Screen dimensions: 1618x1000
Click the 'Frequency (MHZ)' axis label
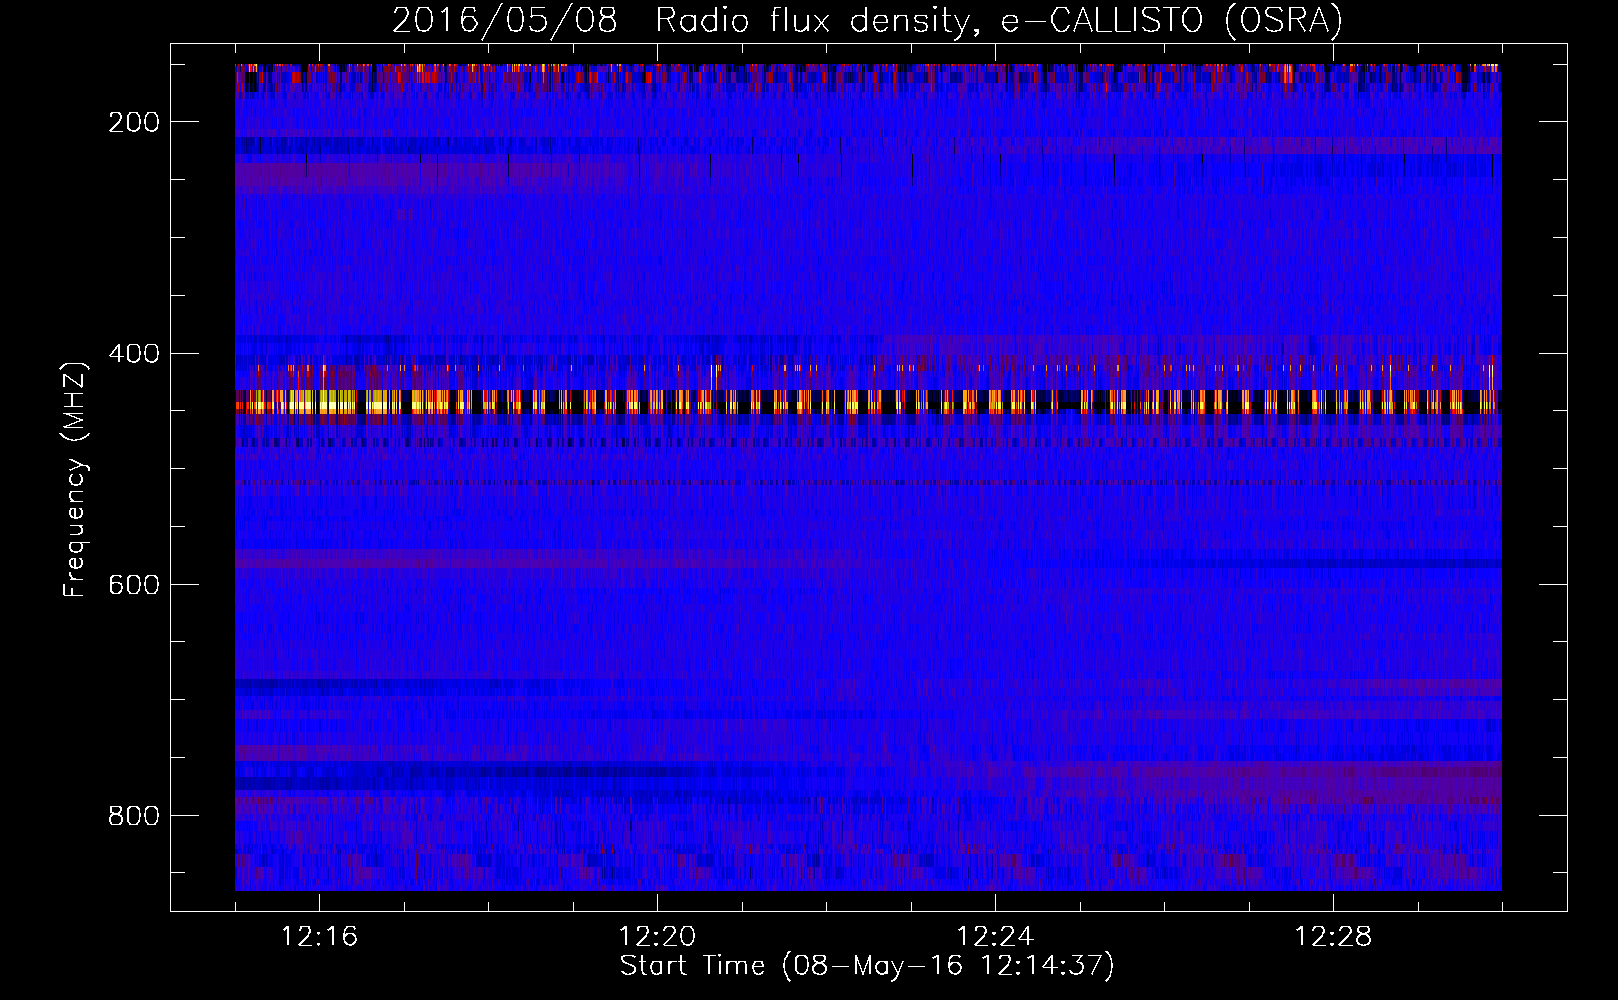coord(75,480)
